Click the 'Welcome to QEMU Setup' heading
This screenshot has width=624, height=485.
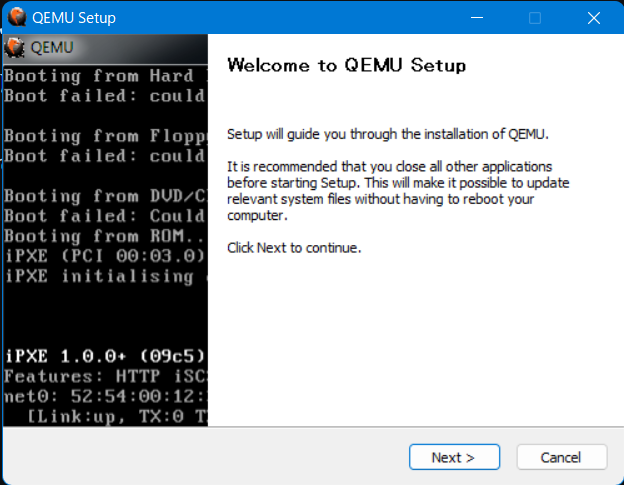pyautogui.click(x=346, y=66)
